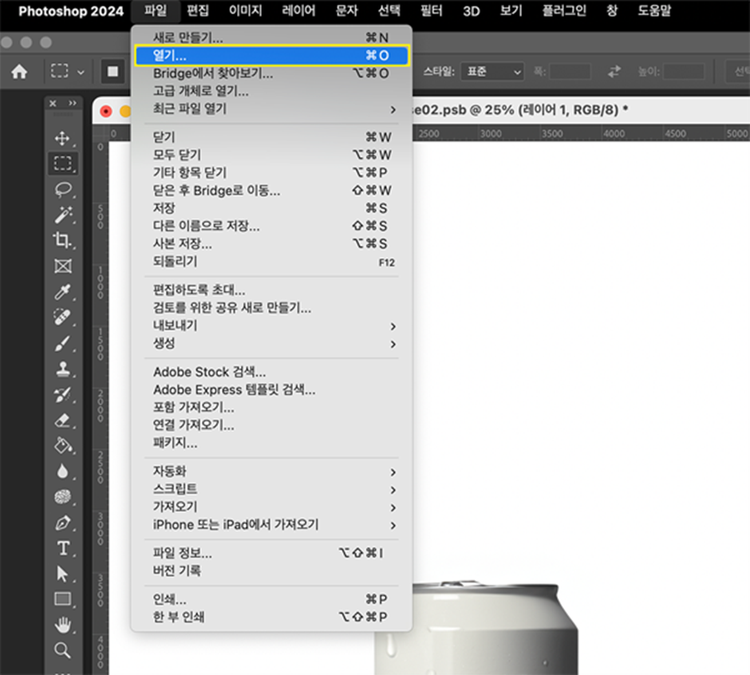Select the Hand tool
Screen dimensions: 750x675
[63, 625]
